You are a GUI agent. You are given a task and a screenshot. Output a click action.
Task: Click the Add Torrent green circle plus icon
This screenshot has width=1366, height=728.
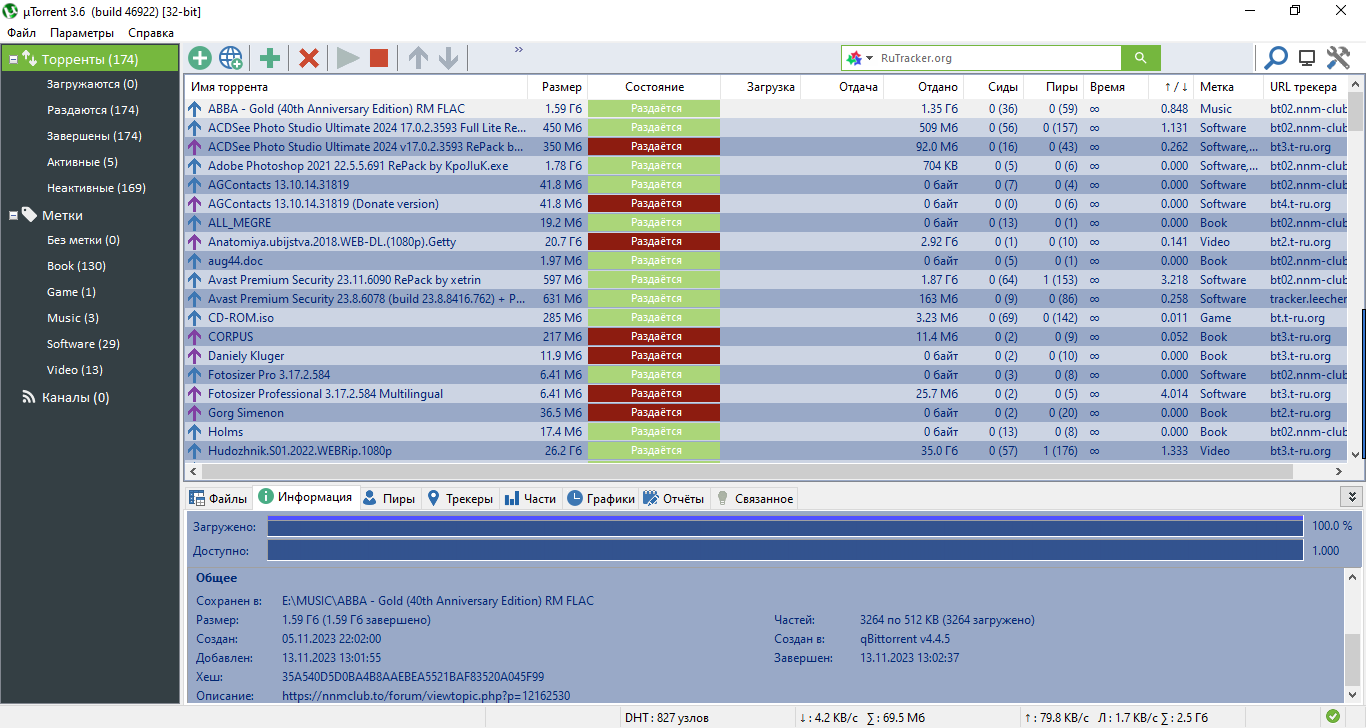[200, 58]
